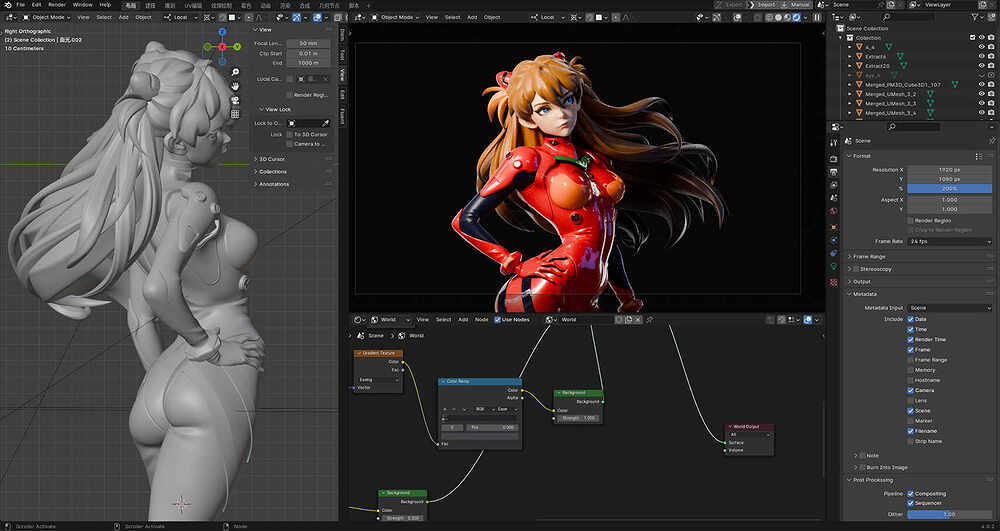
Task: Enable the Frame Range metadata checkbox
Action: tap(911, 360)
